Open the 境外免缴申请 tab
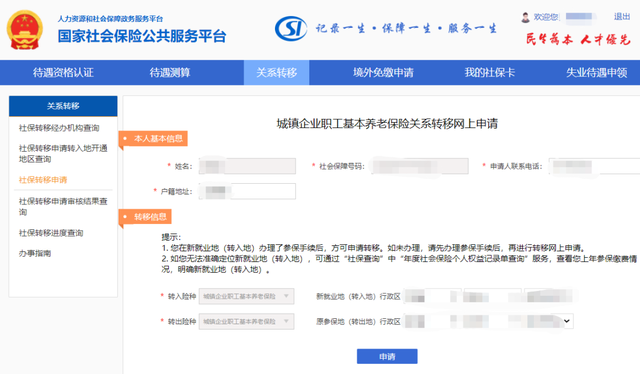This screenshot has height=374, width=640. tap(383, 73)
